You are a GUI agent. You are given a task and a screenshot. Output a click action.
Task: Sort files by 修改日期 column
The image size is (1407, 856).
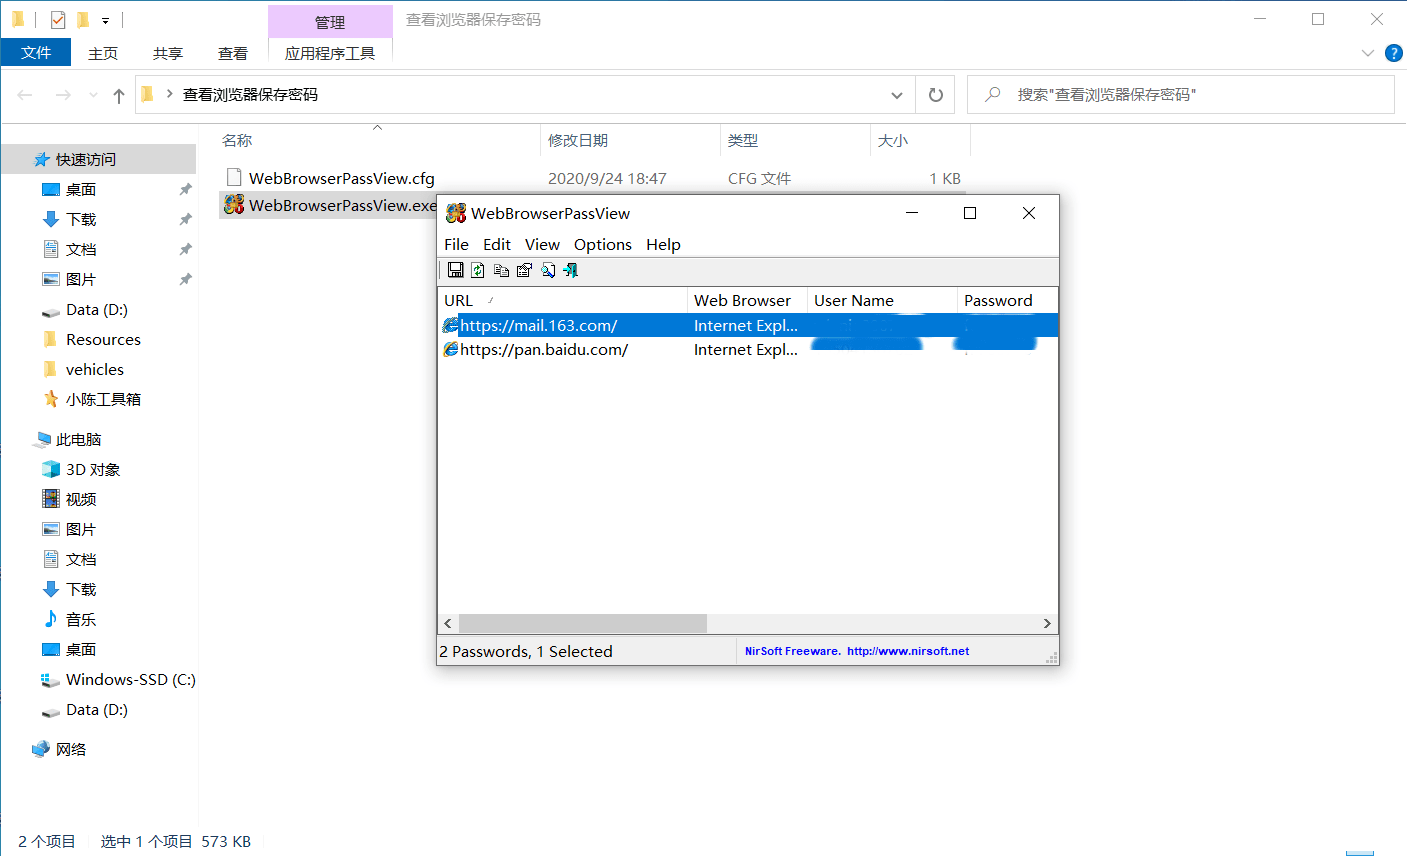(x=630, y=140)
